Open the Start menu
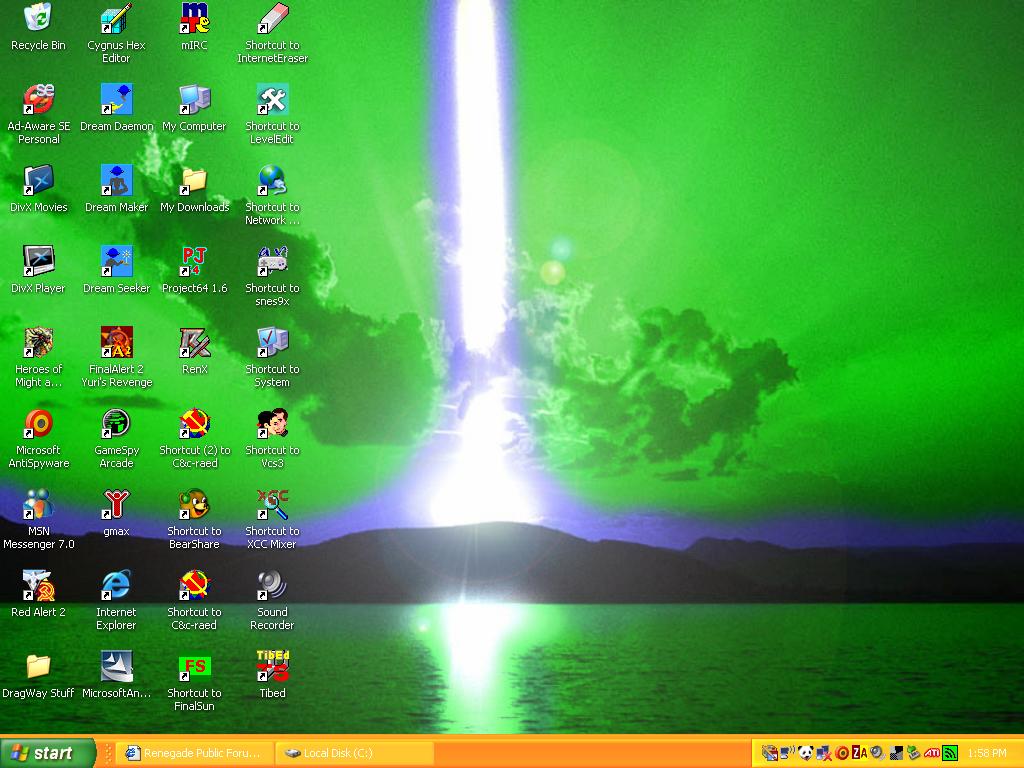This screenshot has height=768, width=1024. (47, 753)
